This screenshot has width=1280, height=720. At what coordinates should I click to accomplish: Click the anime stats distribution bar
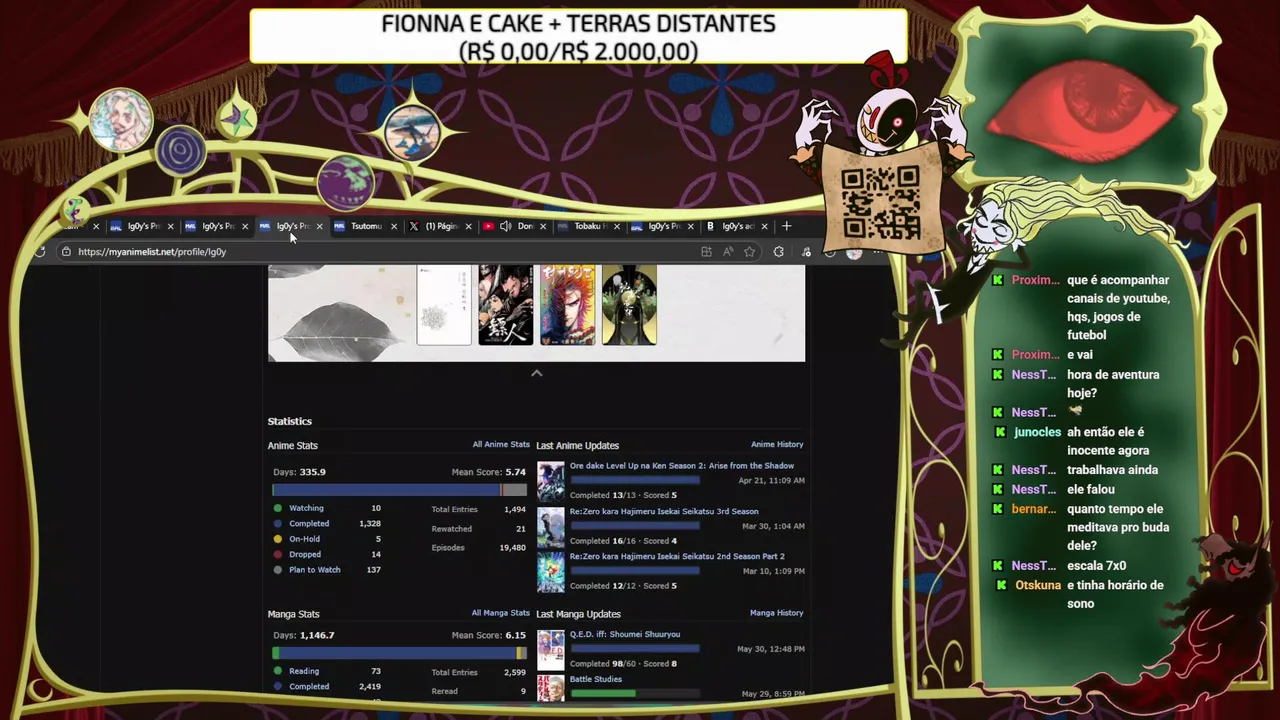[399, 490]
